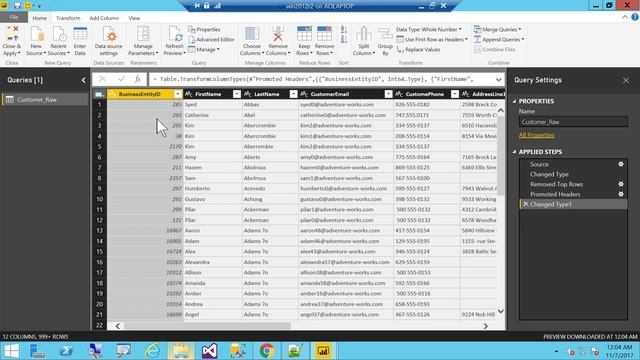Open the Use First Row as Headers dropdown
The height and width of the screenshot is (360, 640).
pos(432,40)
